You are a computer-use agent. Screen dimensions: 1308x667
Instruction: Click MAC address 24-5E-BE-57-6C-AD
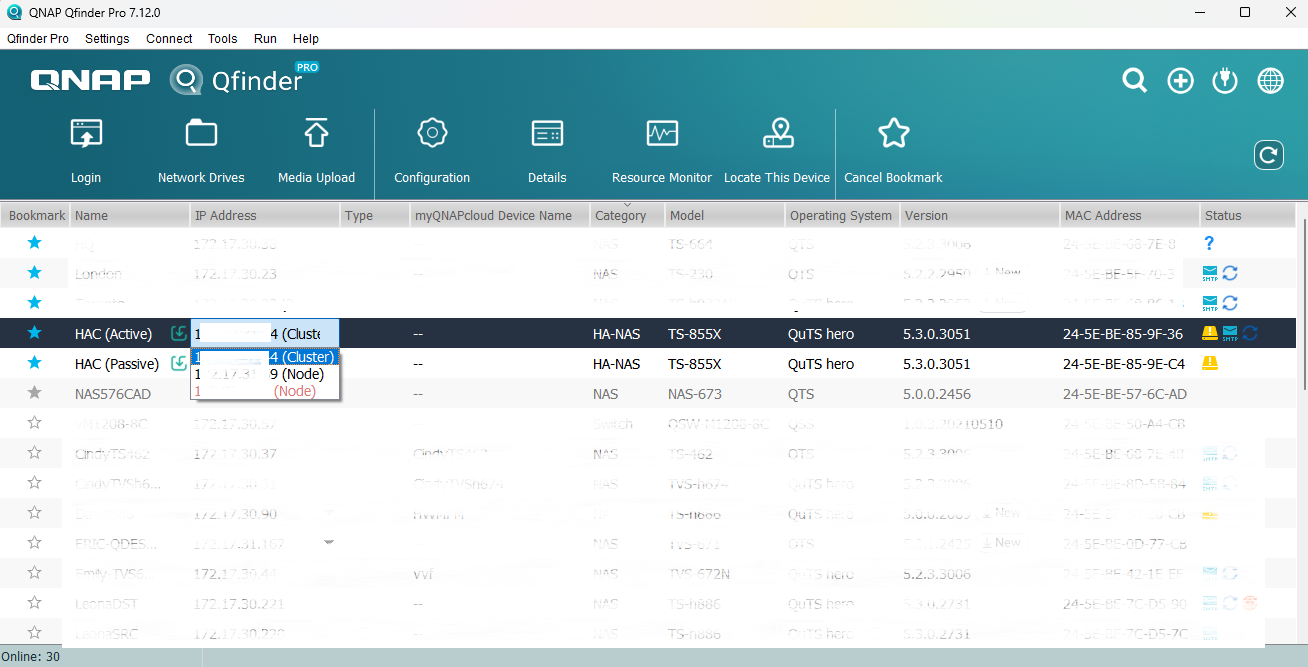tap(1125, 394)
